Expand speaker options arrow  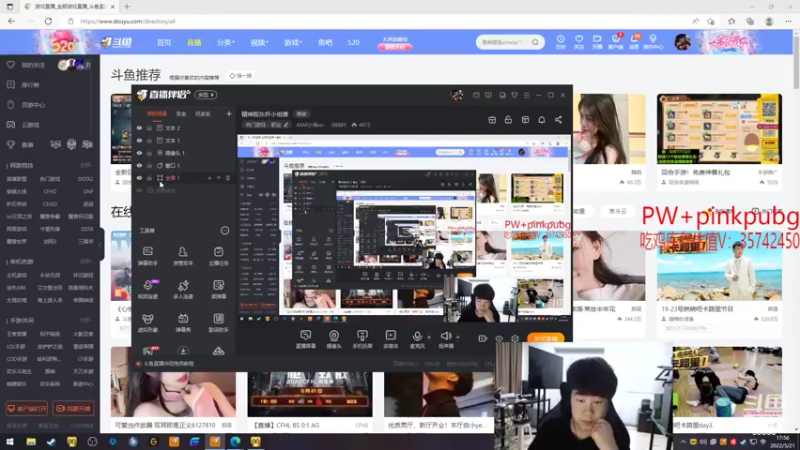tap(458, 337)
